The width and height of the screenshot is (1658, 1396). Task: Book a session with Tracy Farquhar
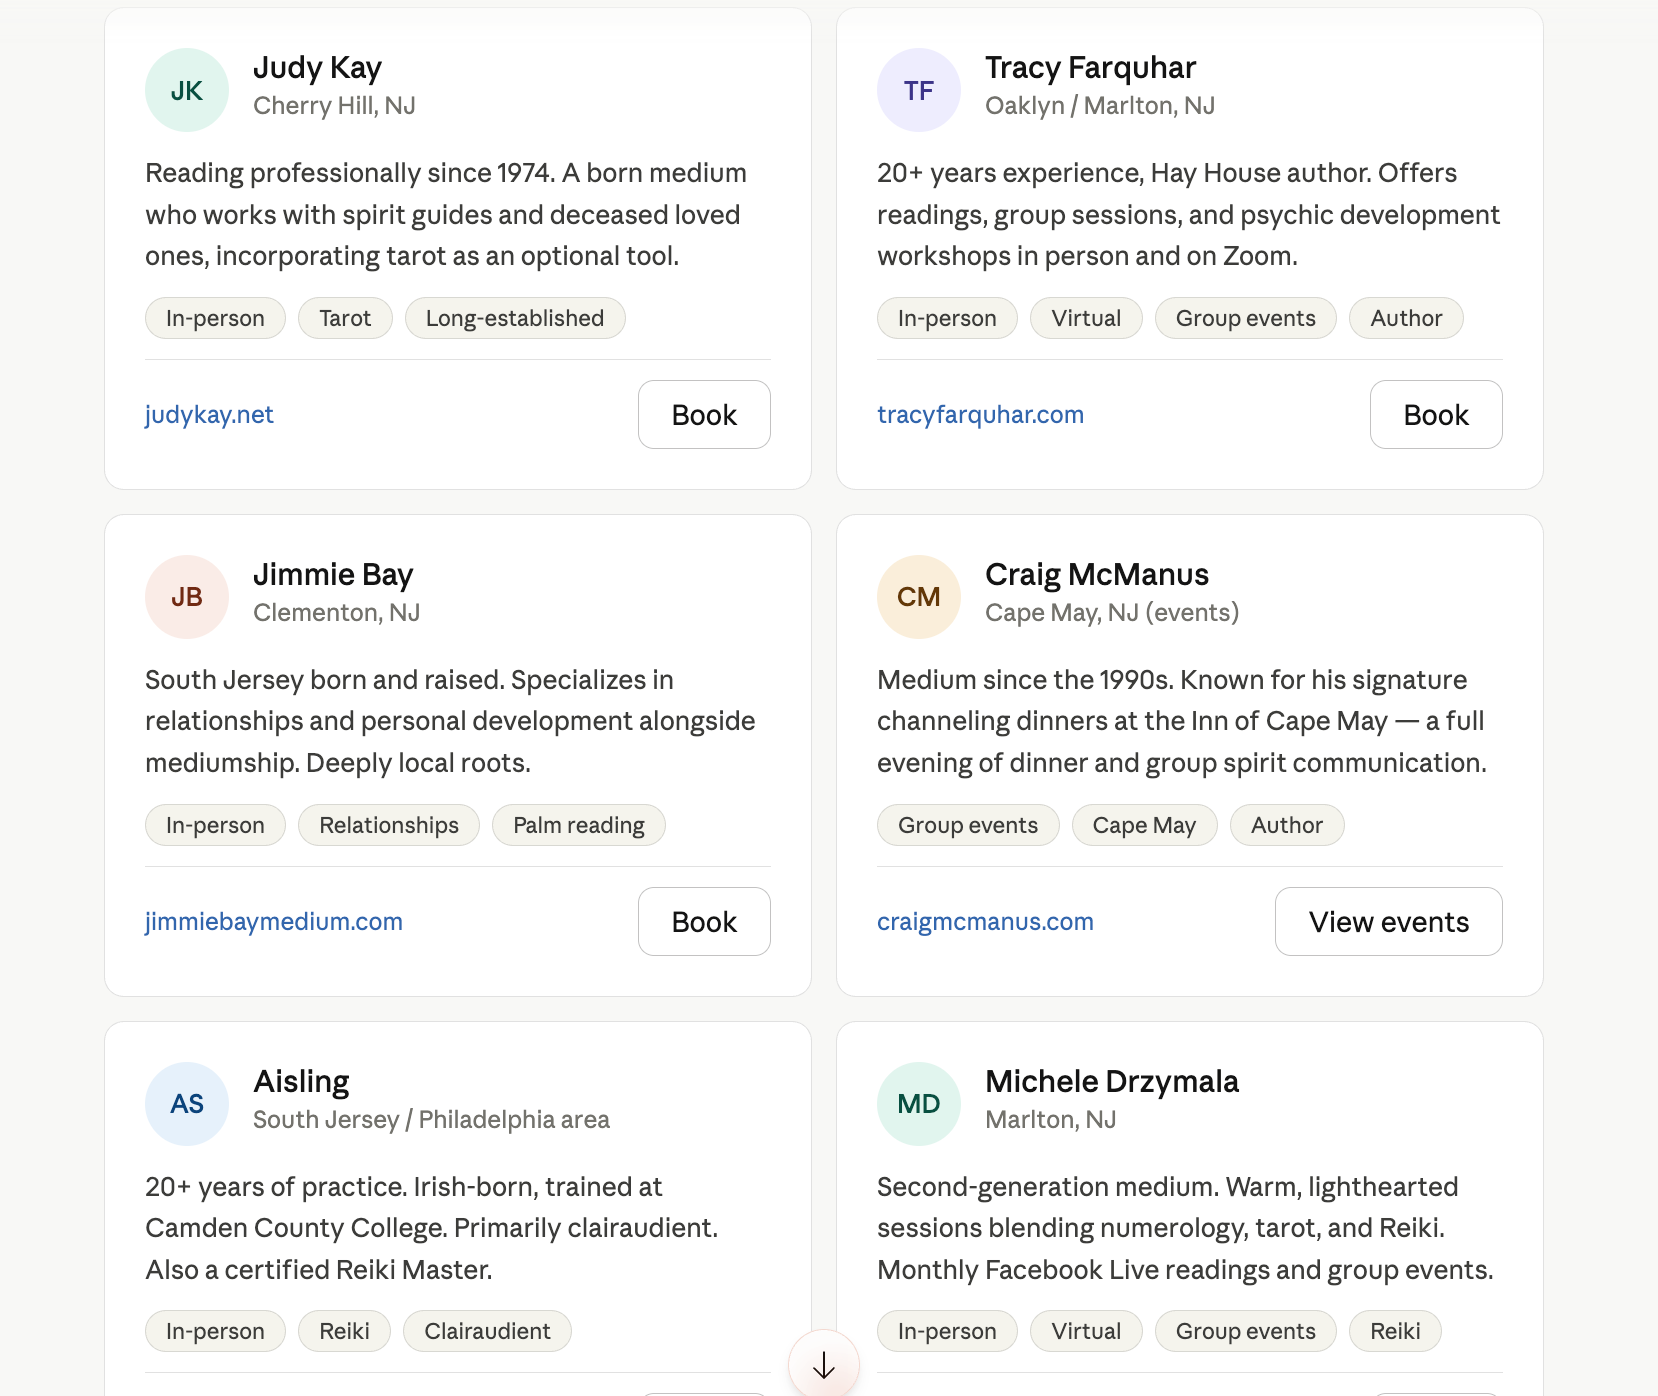1436,415
